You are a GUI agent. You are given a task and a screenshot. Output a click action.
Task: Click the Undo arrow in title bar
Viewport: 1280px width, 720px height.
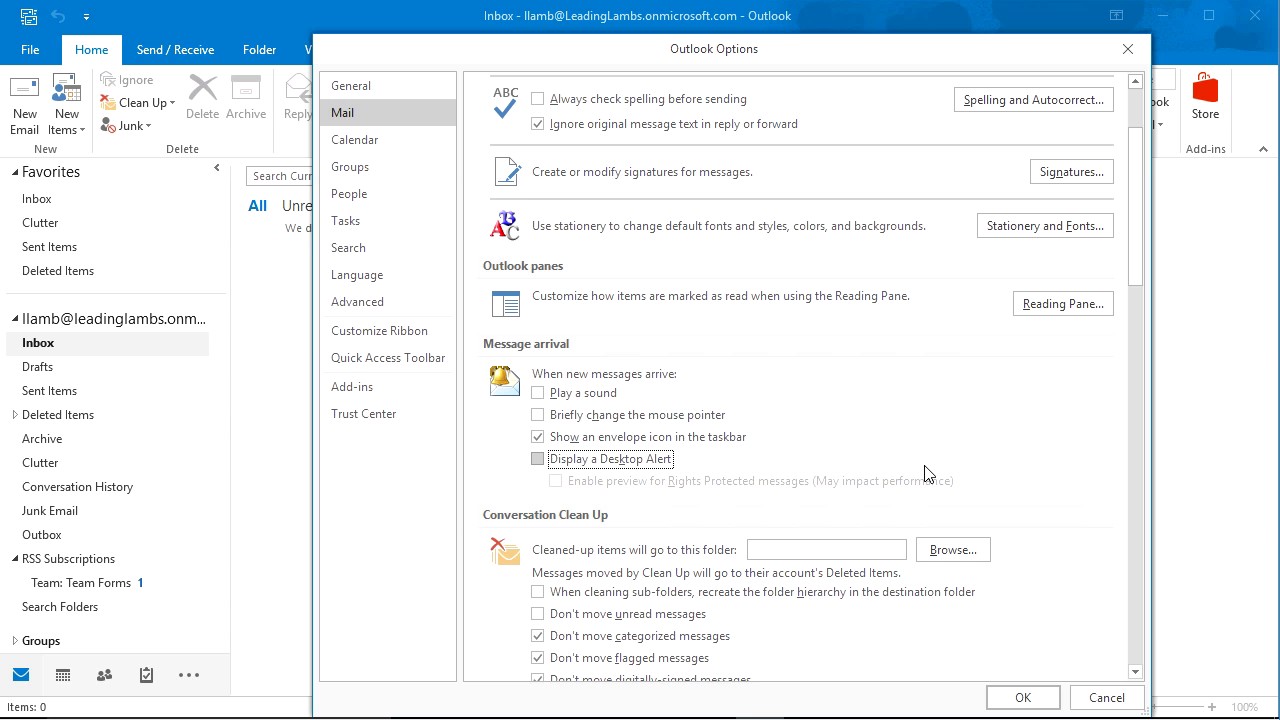pos(58,16)
